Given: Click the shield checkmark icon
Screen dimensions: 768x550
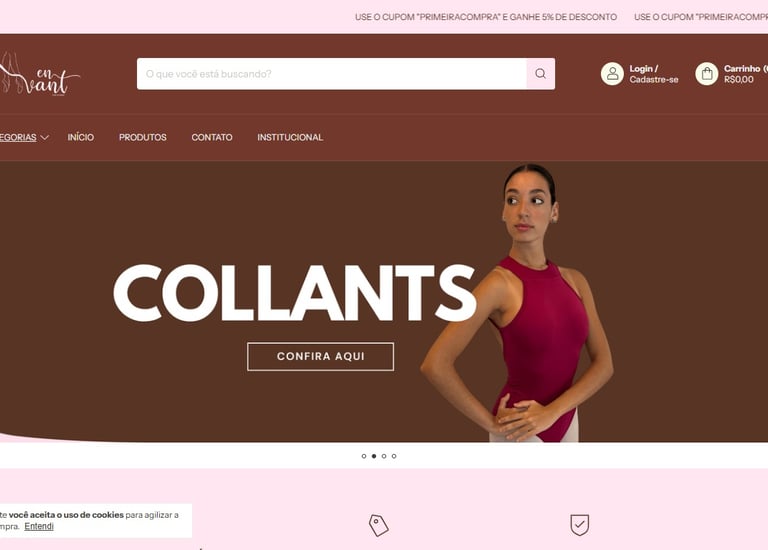Looking at the screenshot, I should click(x=579, y=525).
